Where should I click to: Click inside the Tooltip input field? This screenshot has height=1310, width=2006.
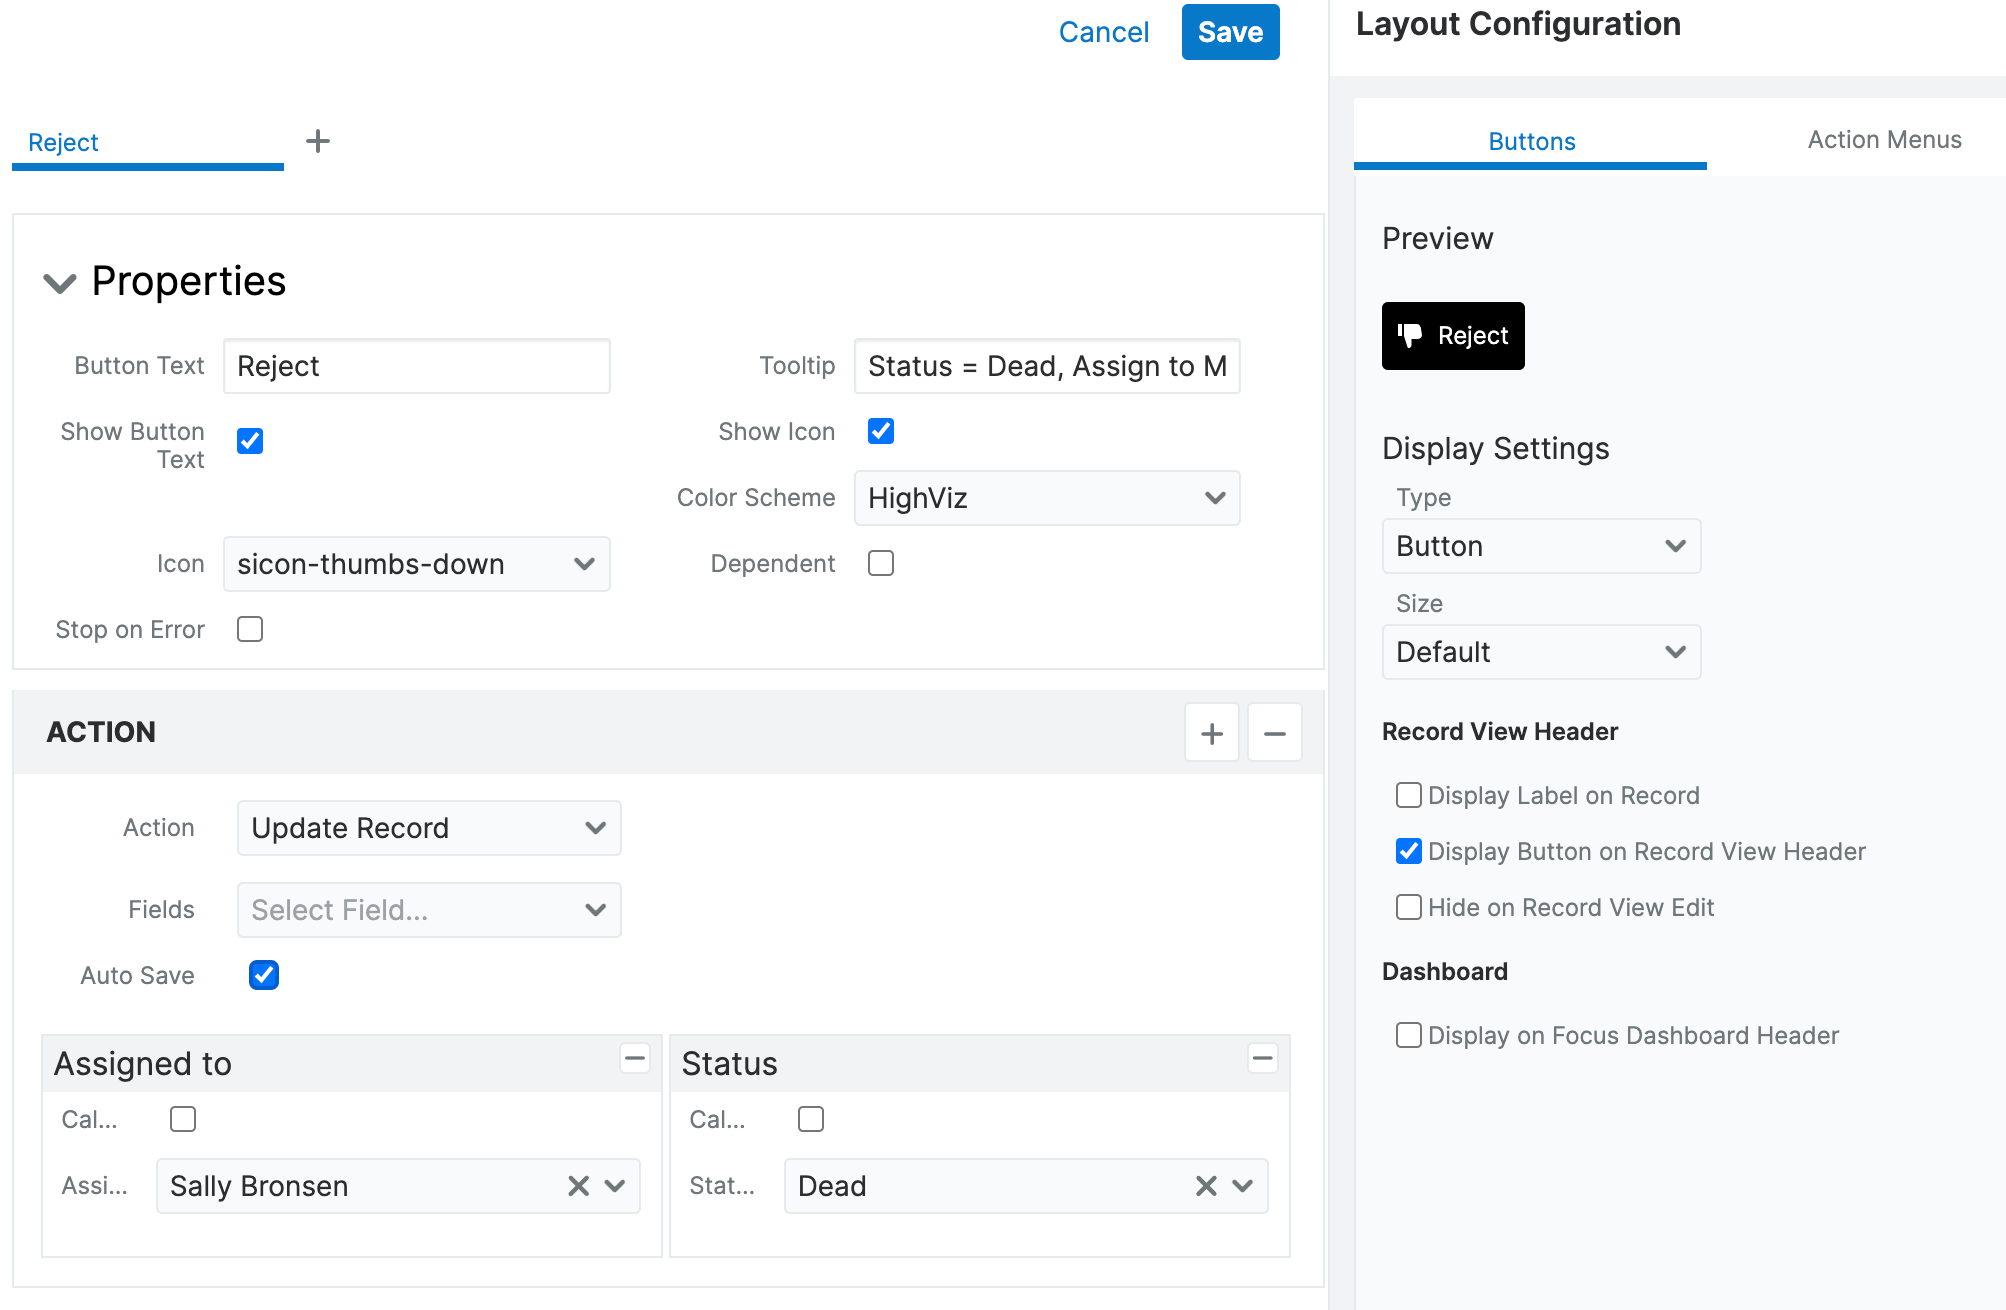pos(1046,366)
